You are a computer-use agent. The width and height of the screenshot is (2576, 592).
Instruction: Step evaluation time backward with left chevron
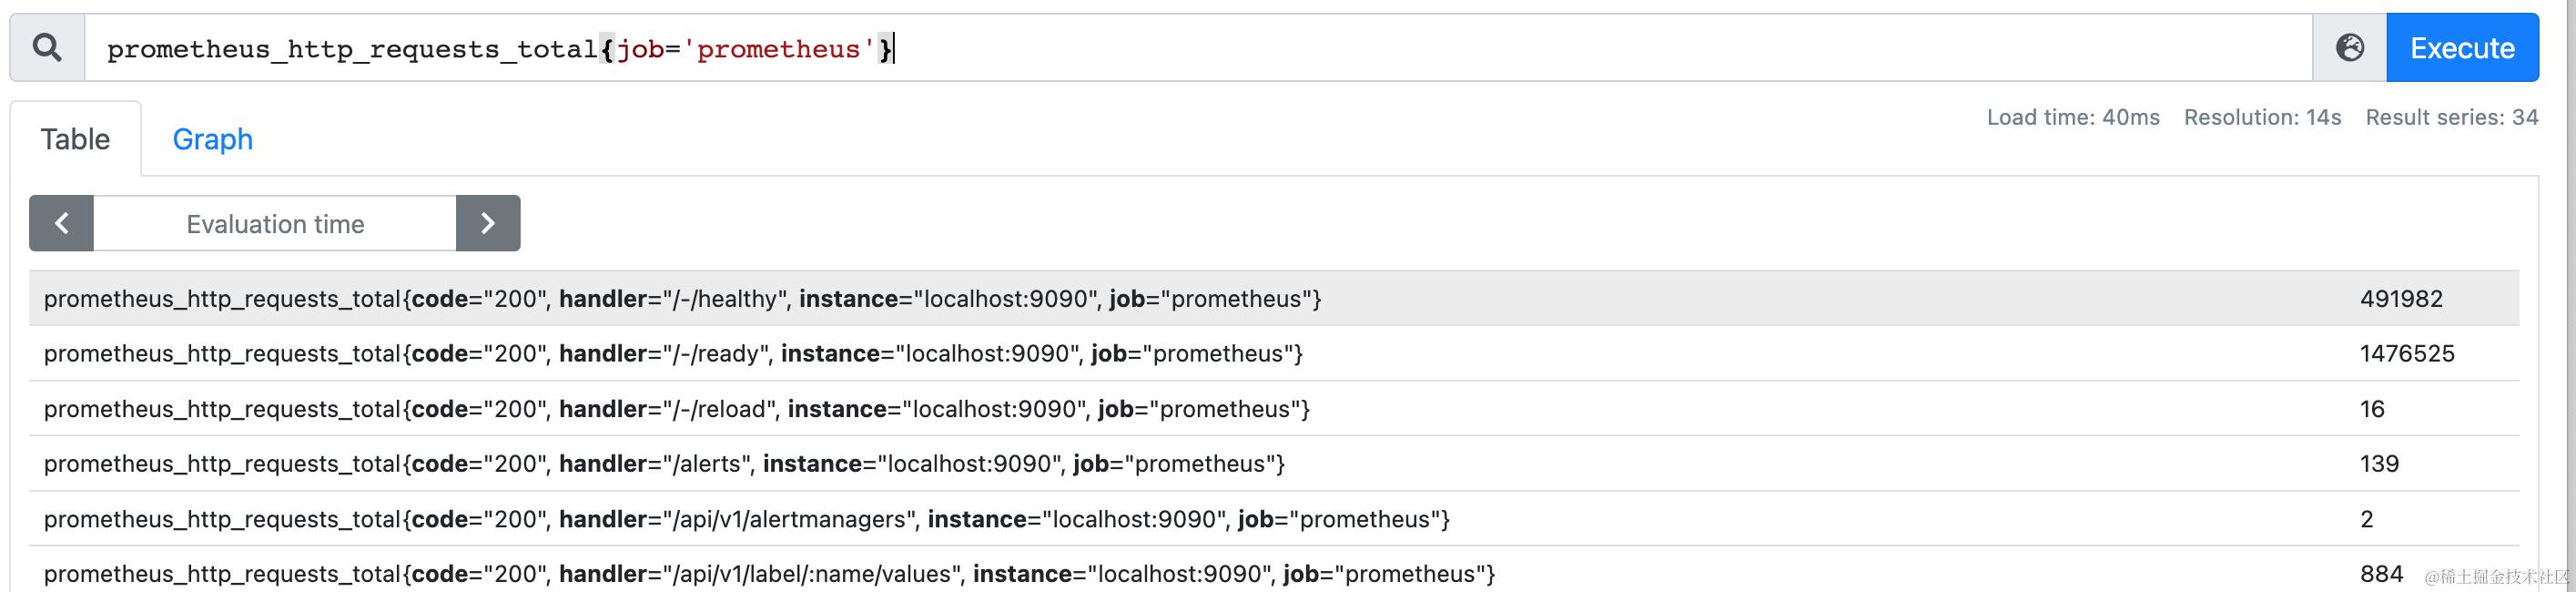61,223
